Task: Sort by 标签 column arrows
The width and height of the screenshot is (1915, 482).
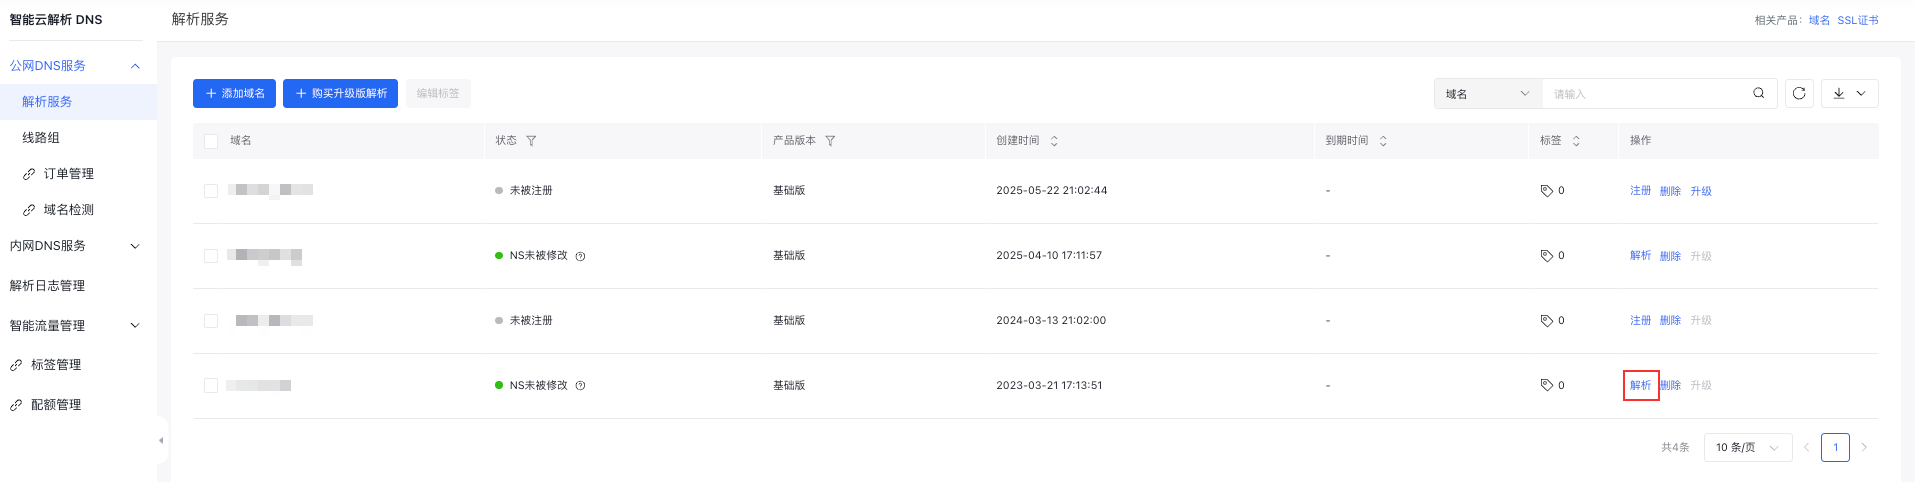Action: [1576, 141]
